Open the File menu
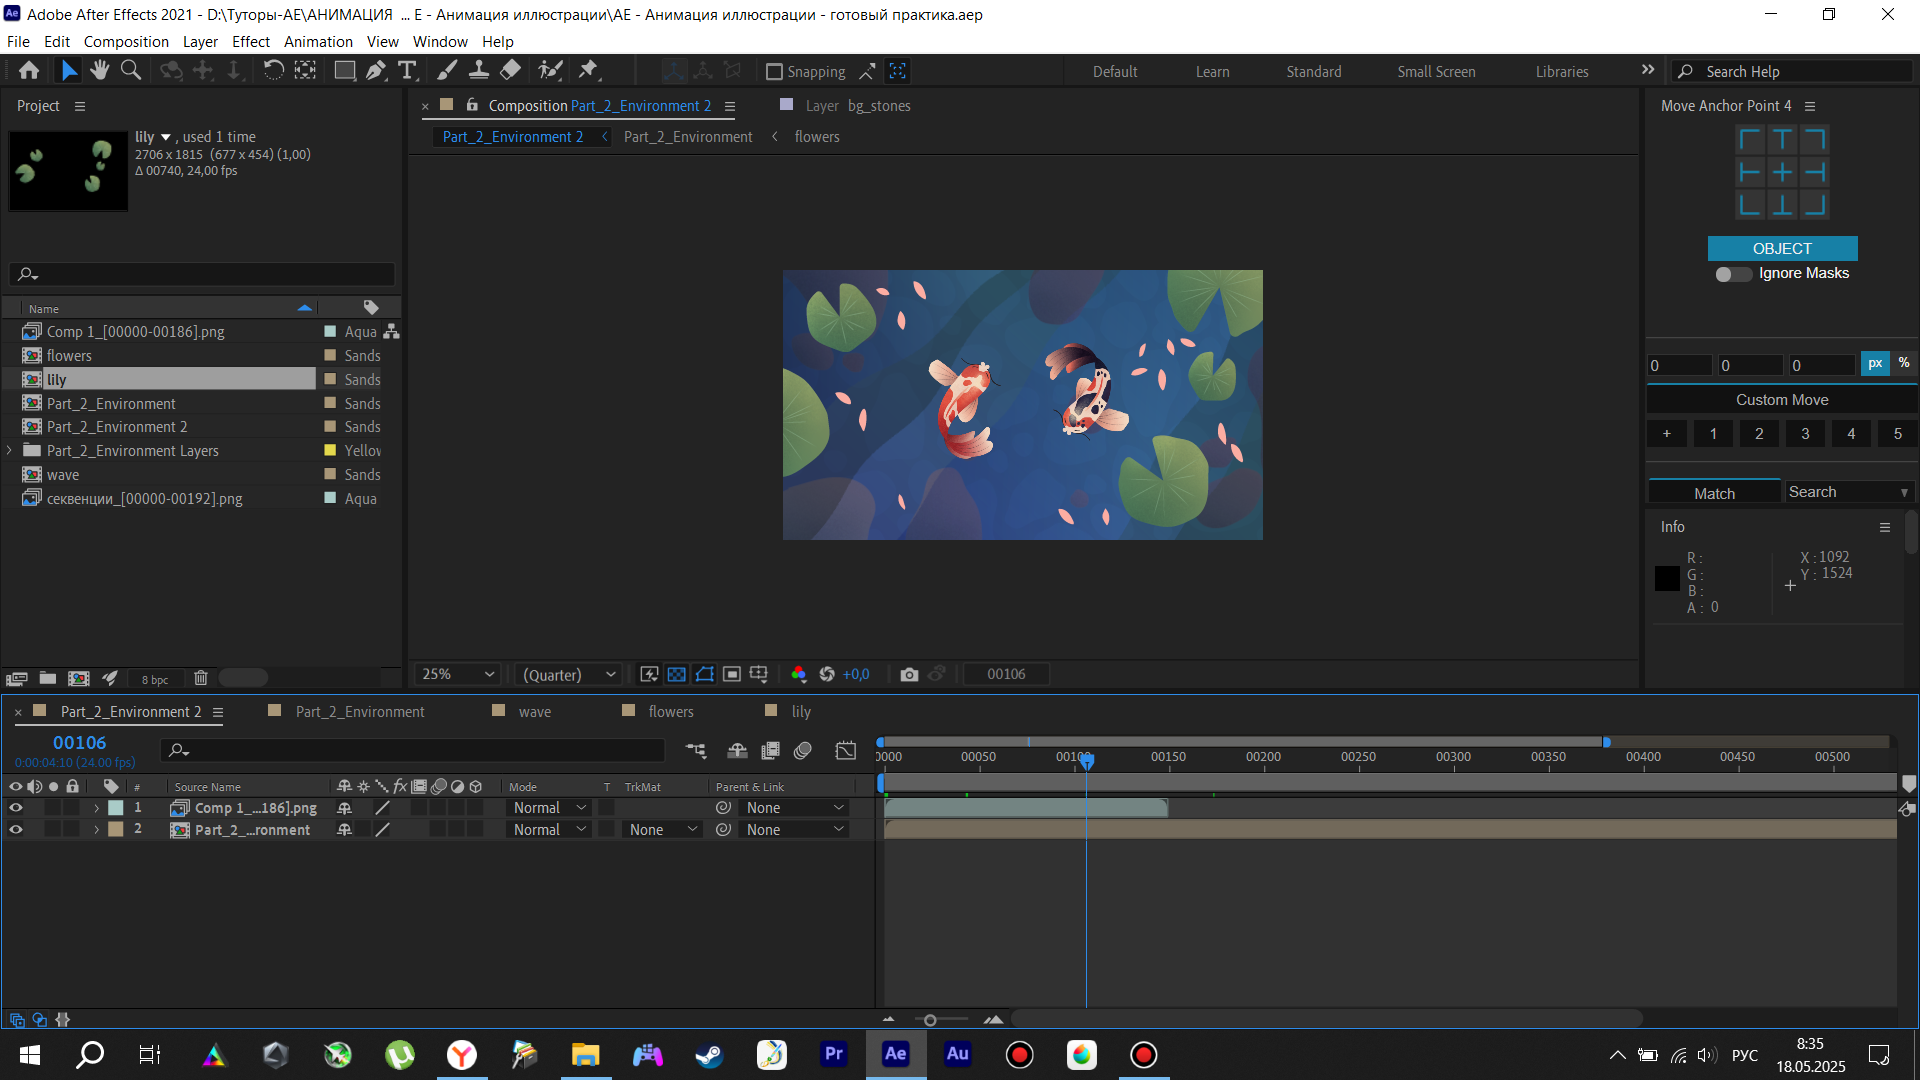 pyautogui.click(x=18, y=42)
